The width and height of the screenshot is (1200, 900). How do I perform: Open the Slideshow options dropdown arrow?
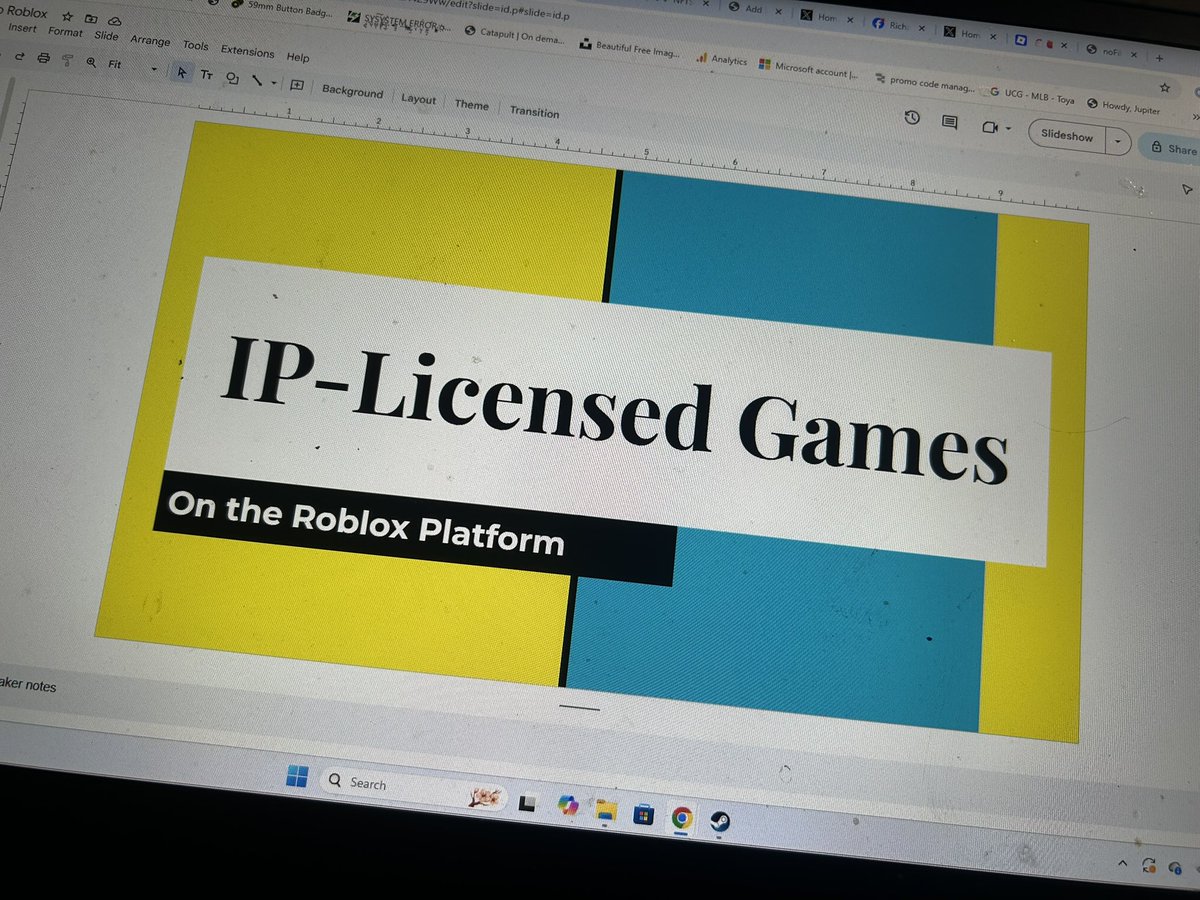1117,141
